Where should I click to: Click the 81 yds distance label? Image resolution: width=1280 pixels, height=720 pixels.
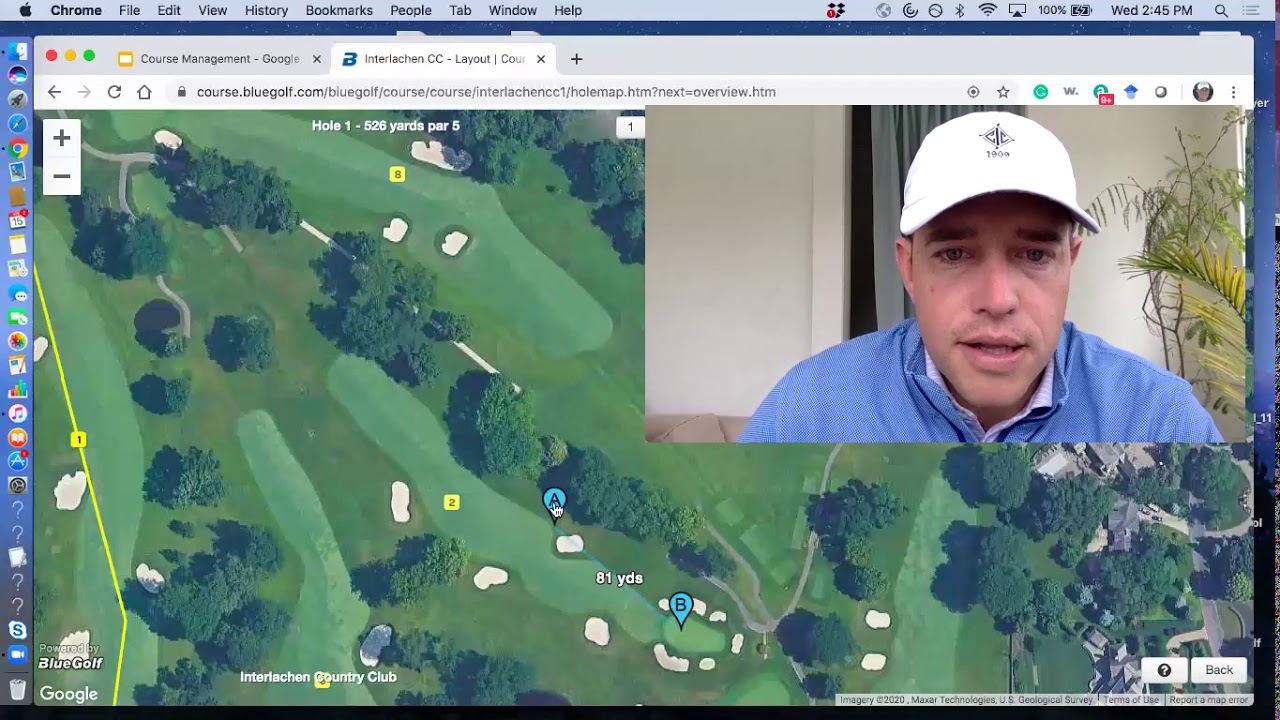tap(619, 578)
